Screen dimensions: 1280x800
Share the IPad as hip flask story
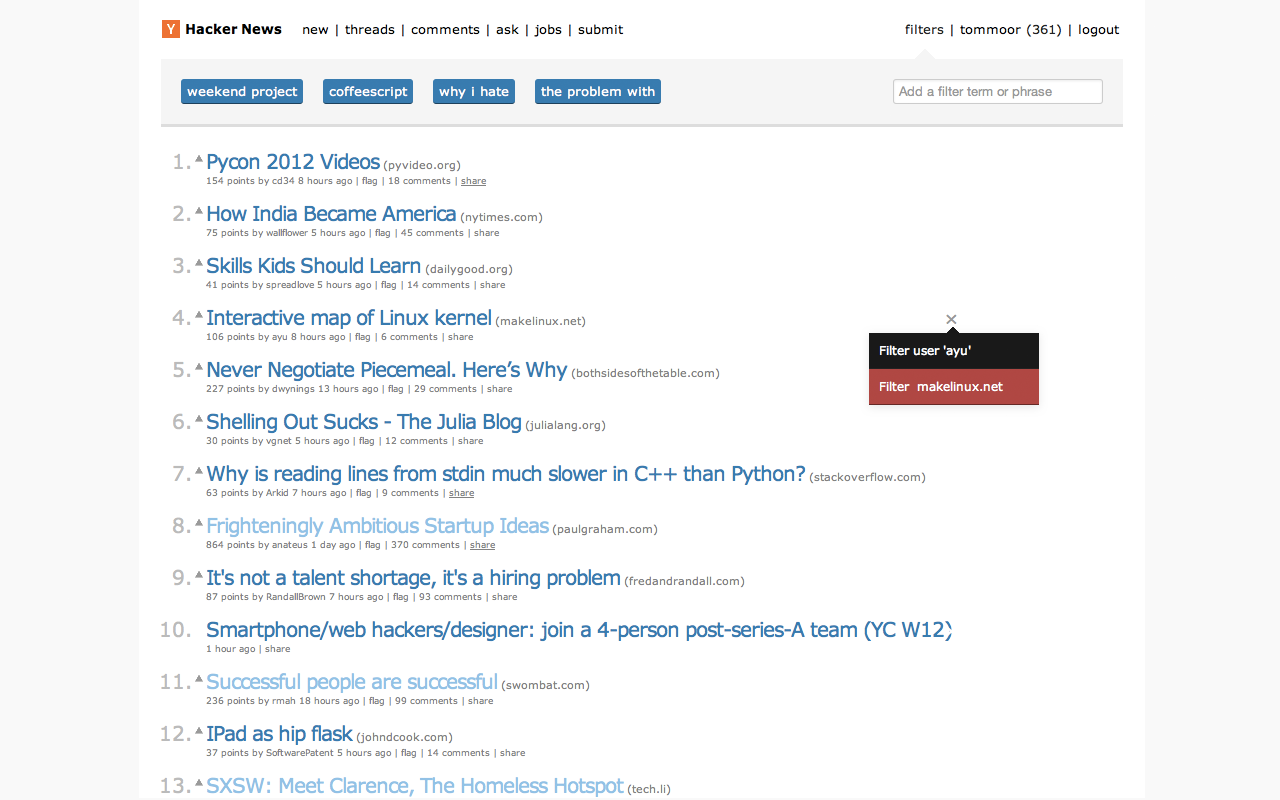coord(512,753)
